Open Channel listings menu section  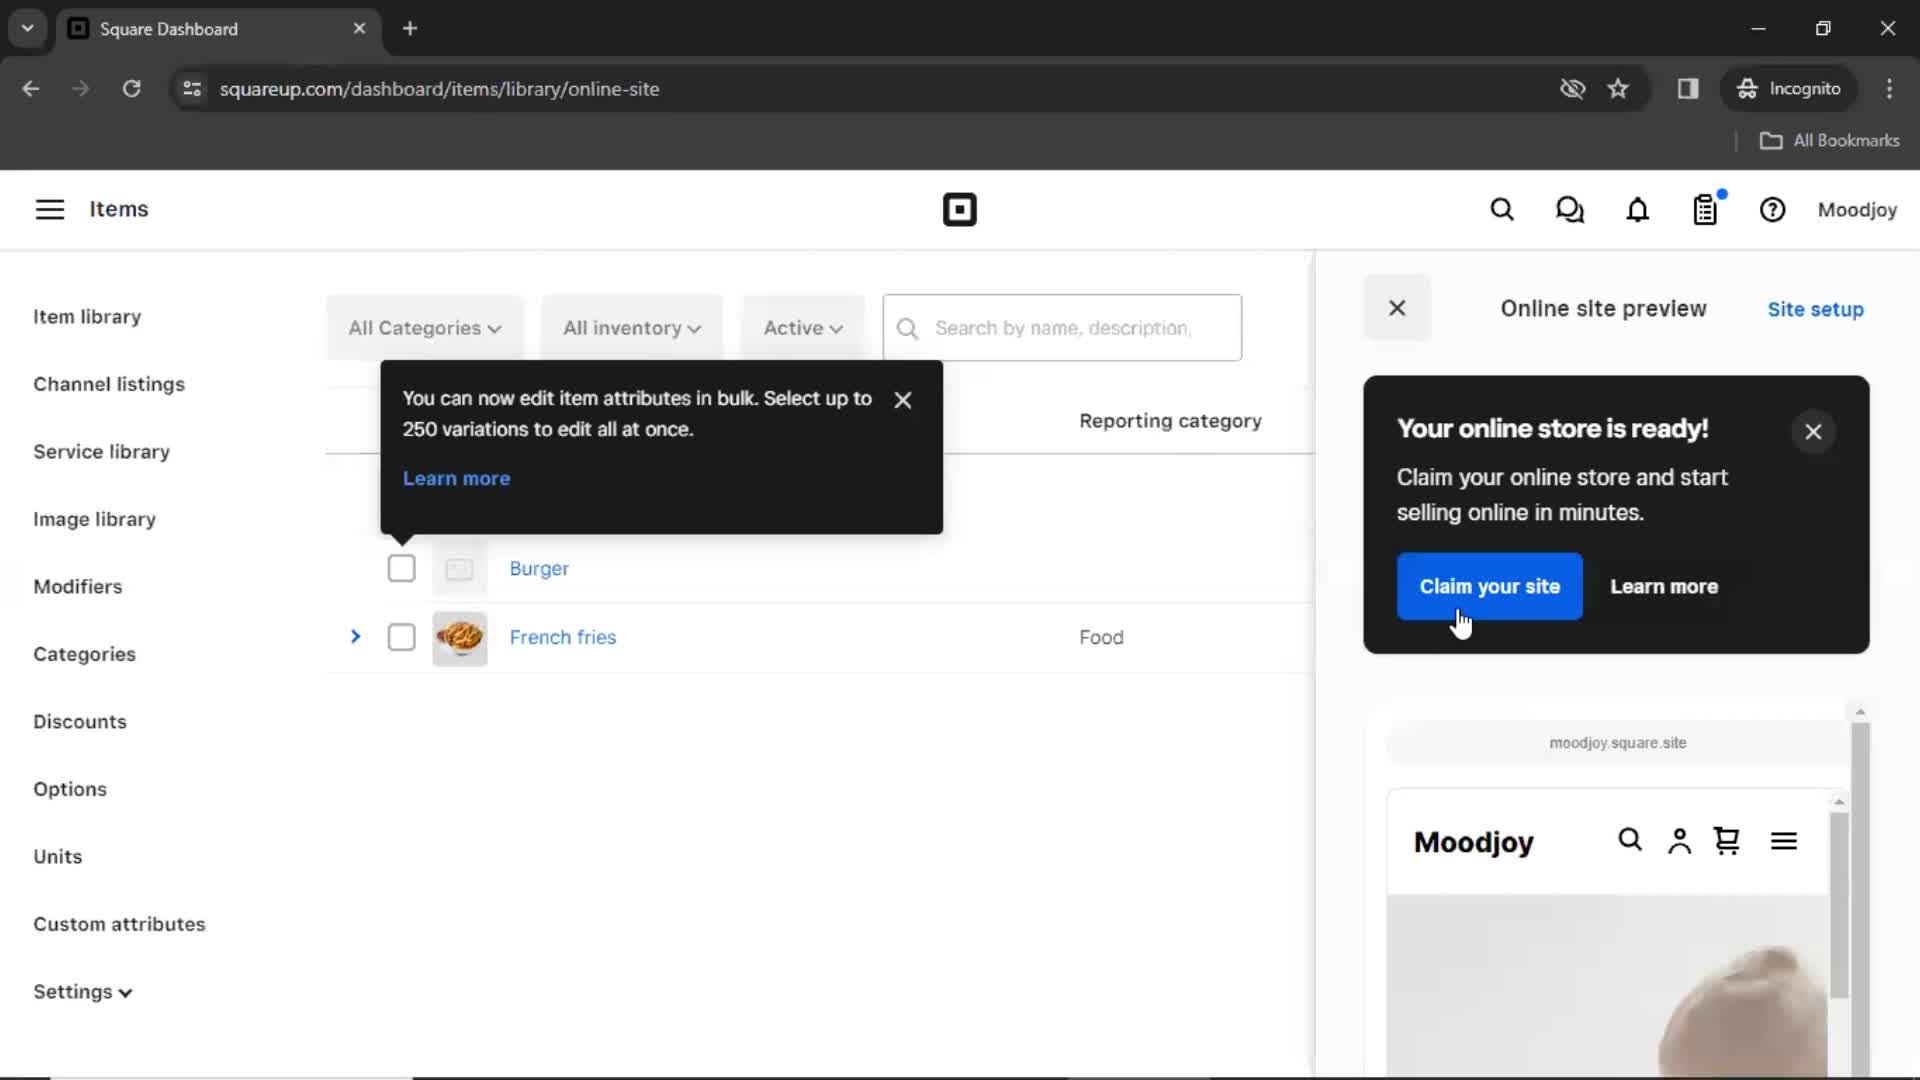tap(109, 384)
